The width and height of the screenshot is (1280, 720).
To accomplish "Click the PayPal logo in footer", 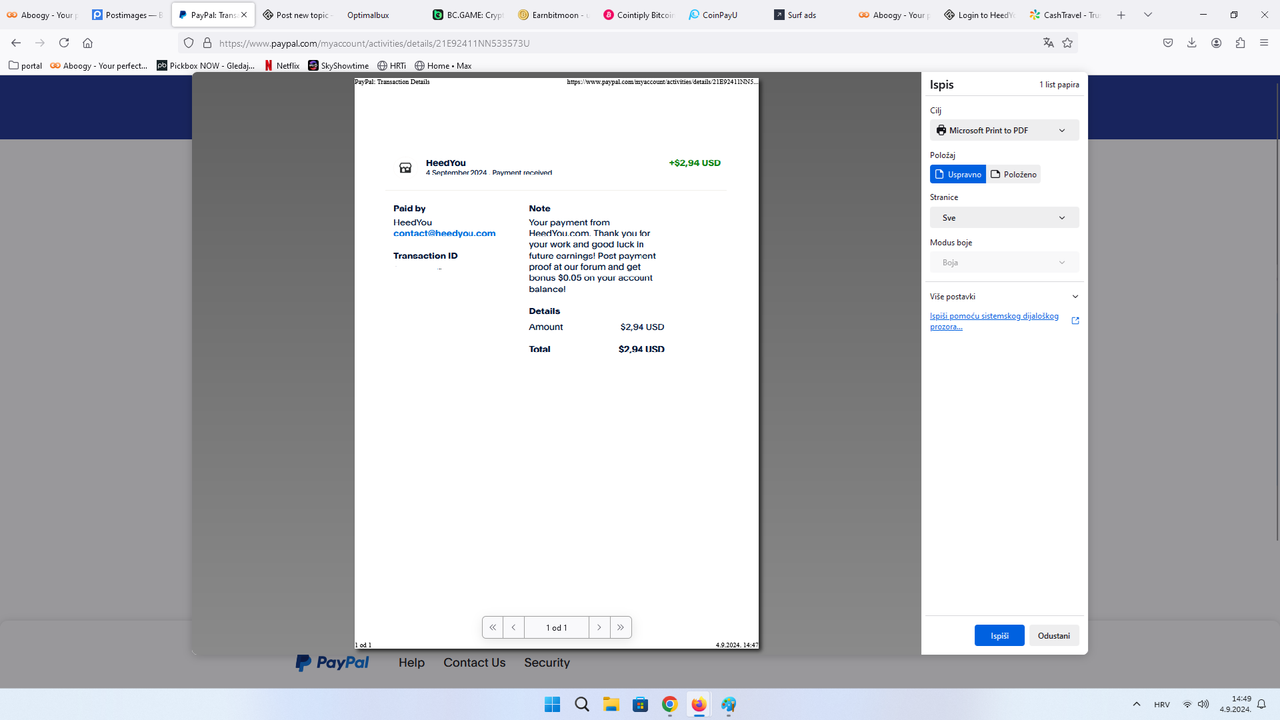I will (332, 662).
